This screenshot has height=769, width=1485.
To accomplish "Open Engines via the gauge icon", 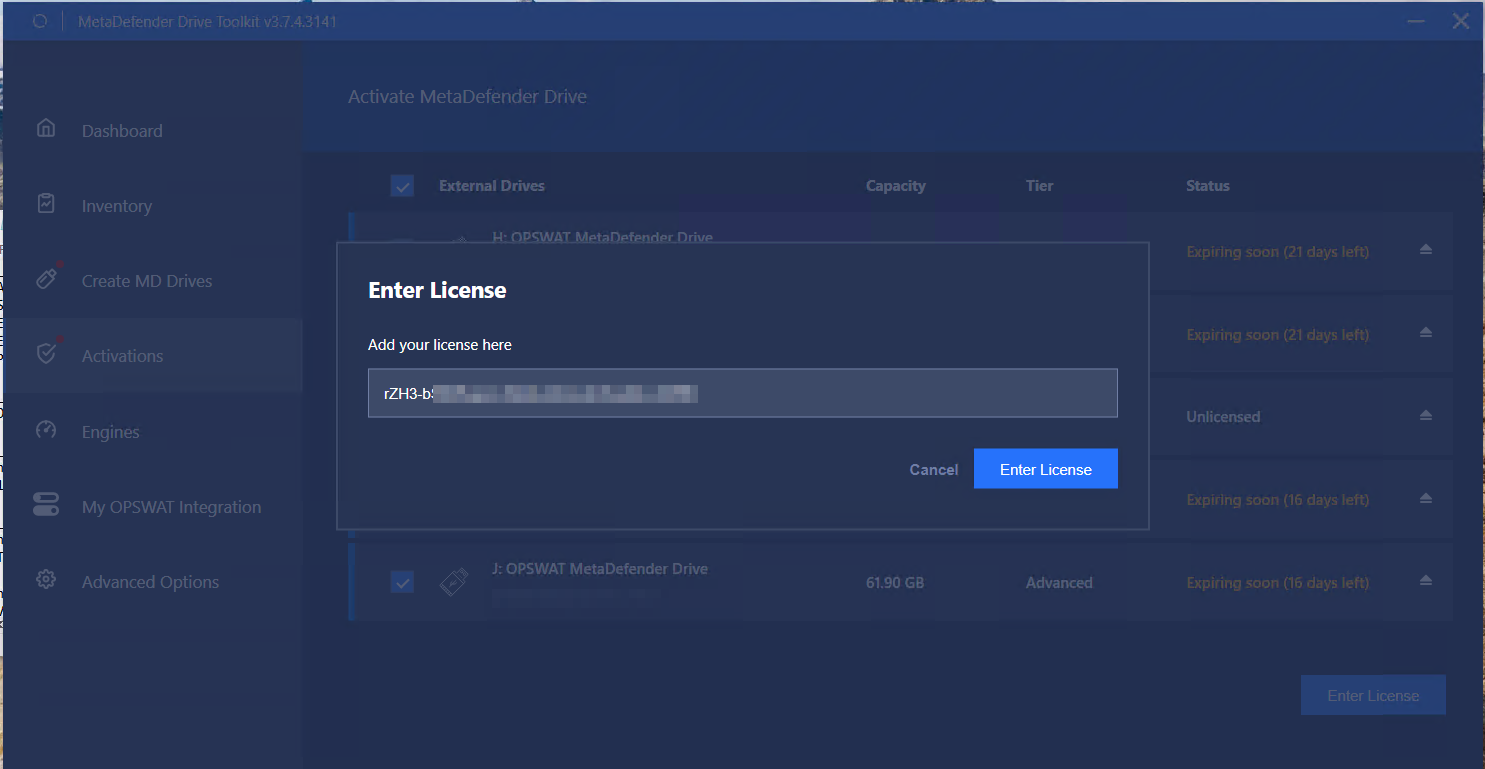I will pos(45,430).
